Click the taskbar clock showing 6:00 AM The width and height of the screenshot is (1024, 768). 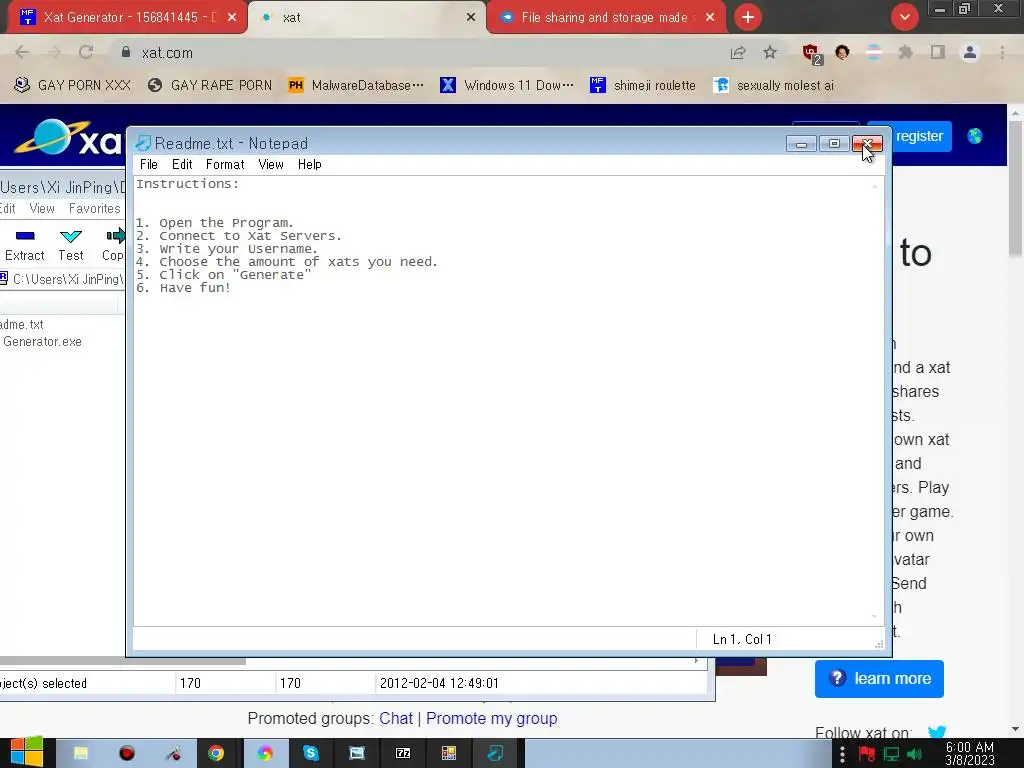coord(970,754)
